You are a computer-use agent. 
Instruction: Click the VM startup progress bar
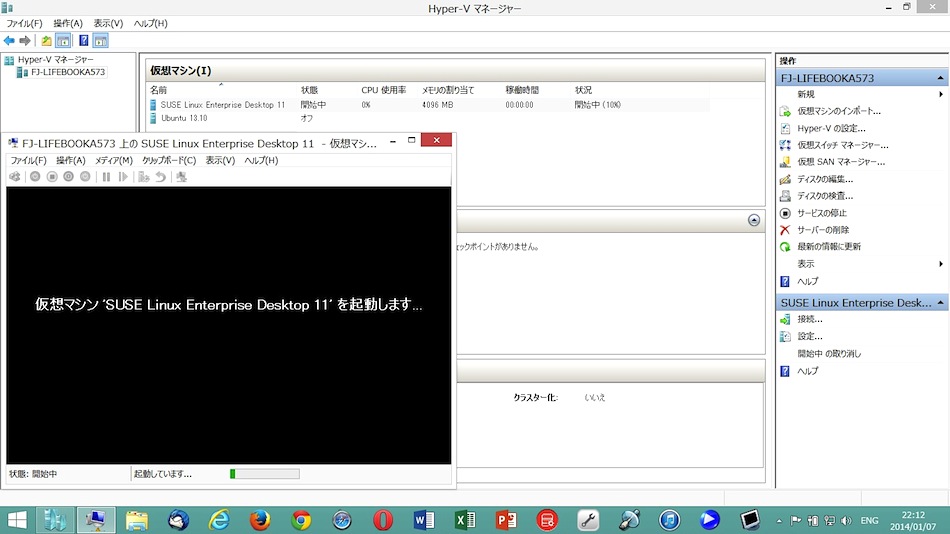coord(265,474)
